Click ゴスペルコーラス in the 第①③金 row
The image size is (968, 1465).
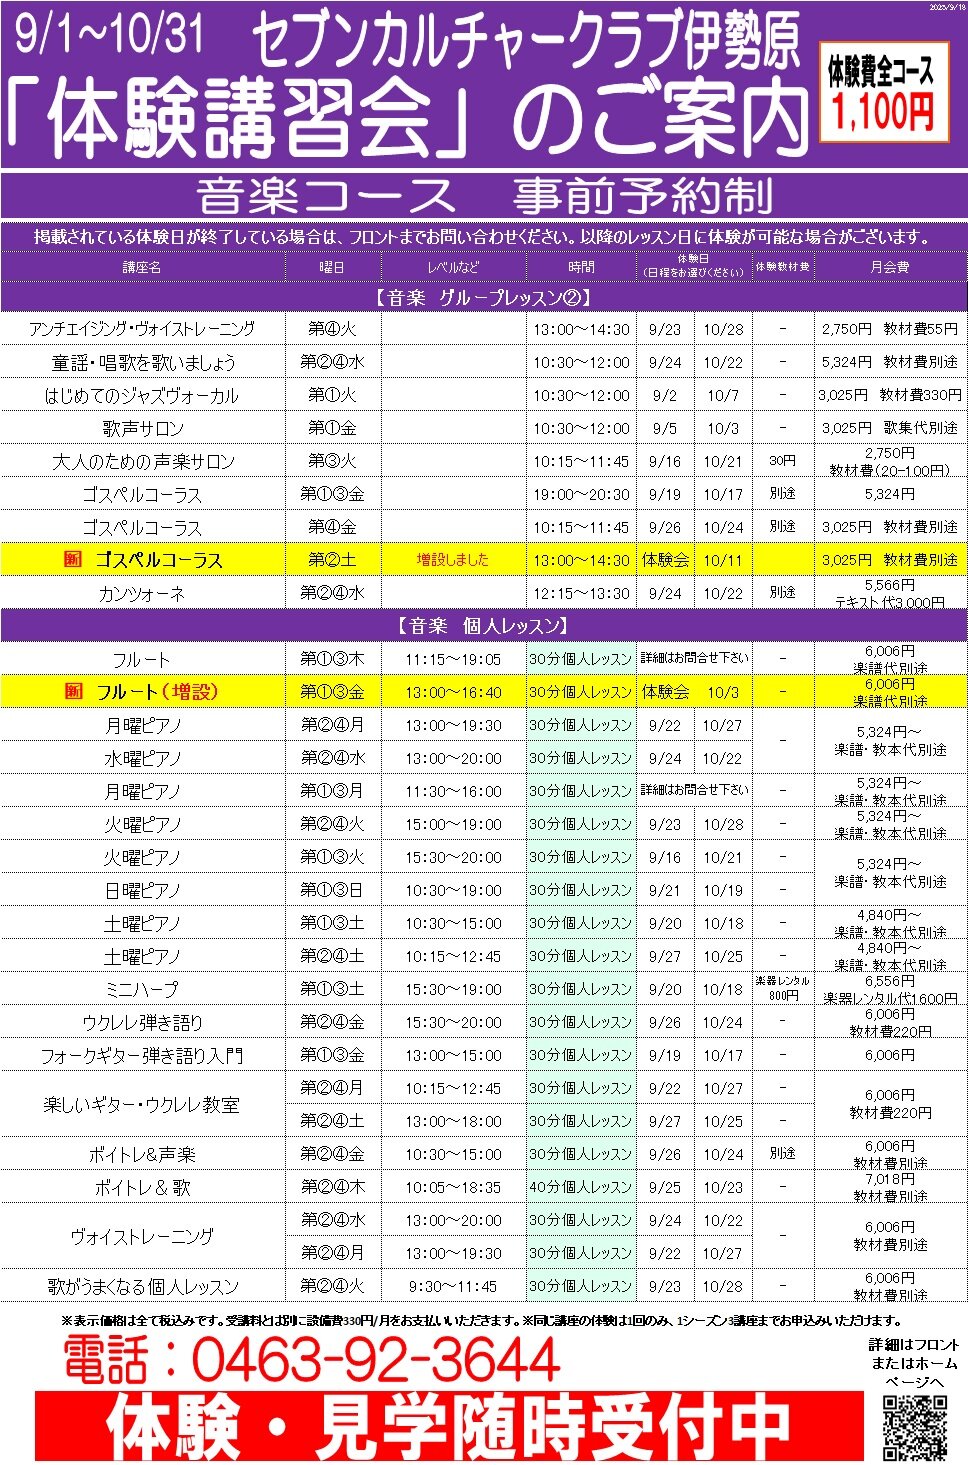click(142, 494)
